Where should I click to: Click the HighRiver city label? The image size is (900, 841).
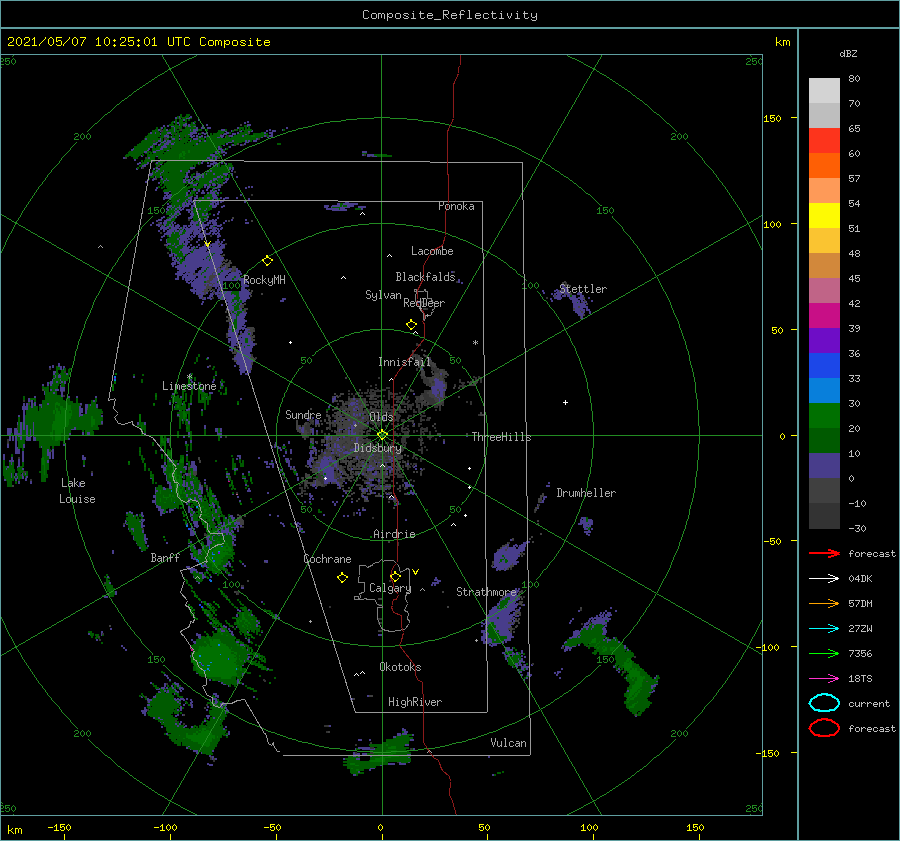415,702
